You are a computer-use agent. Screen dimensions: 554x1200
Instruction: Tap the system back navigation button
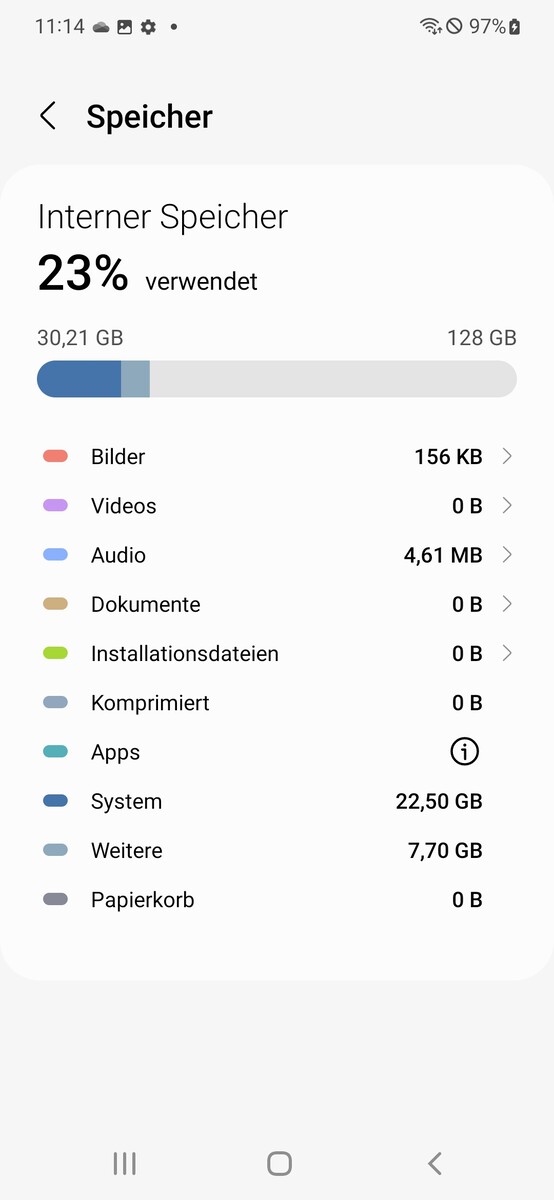pos(434,1163)
